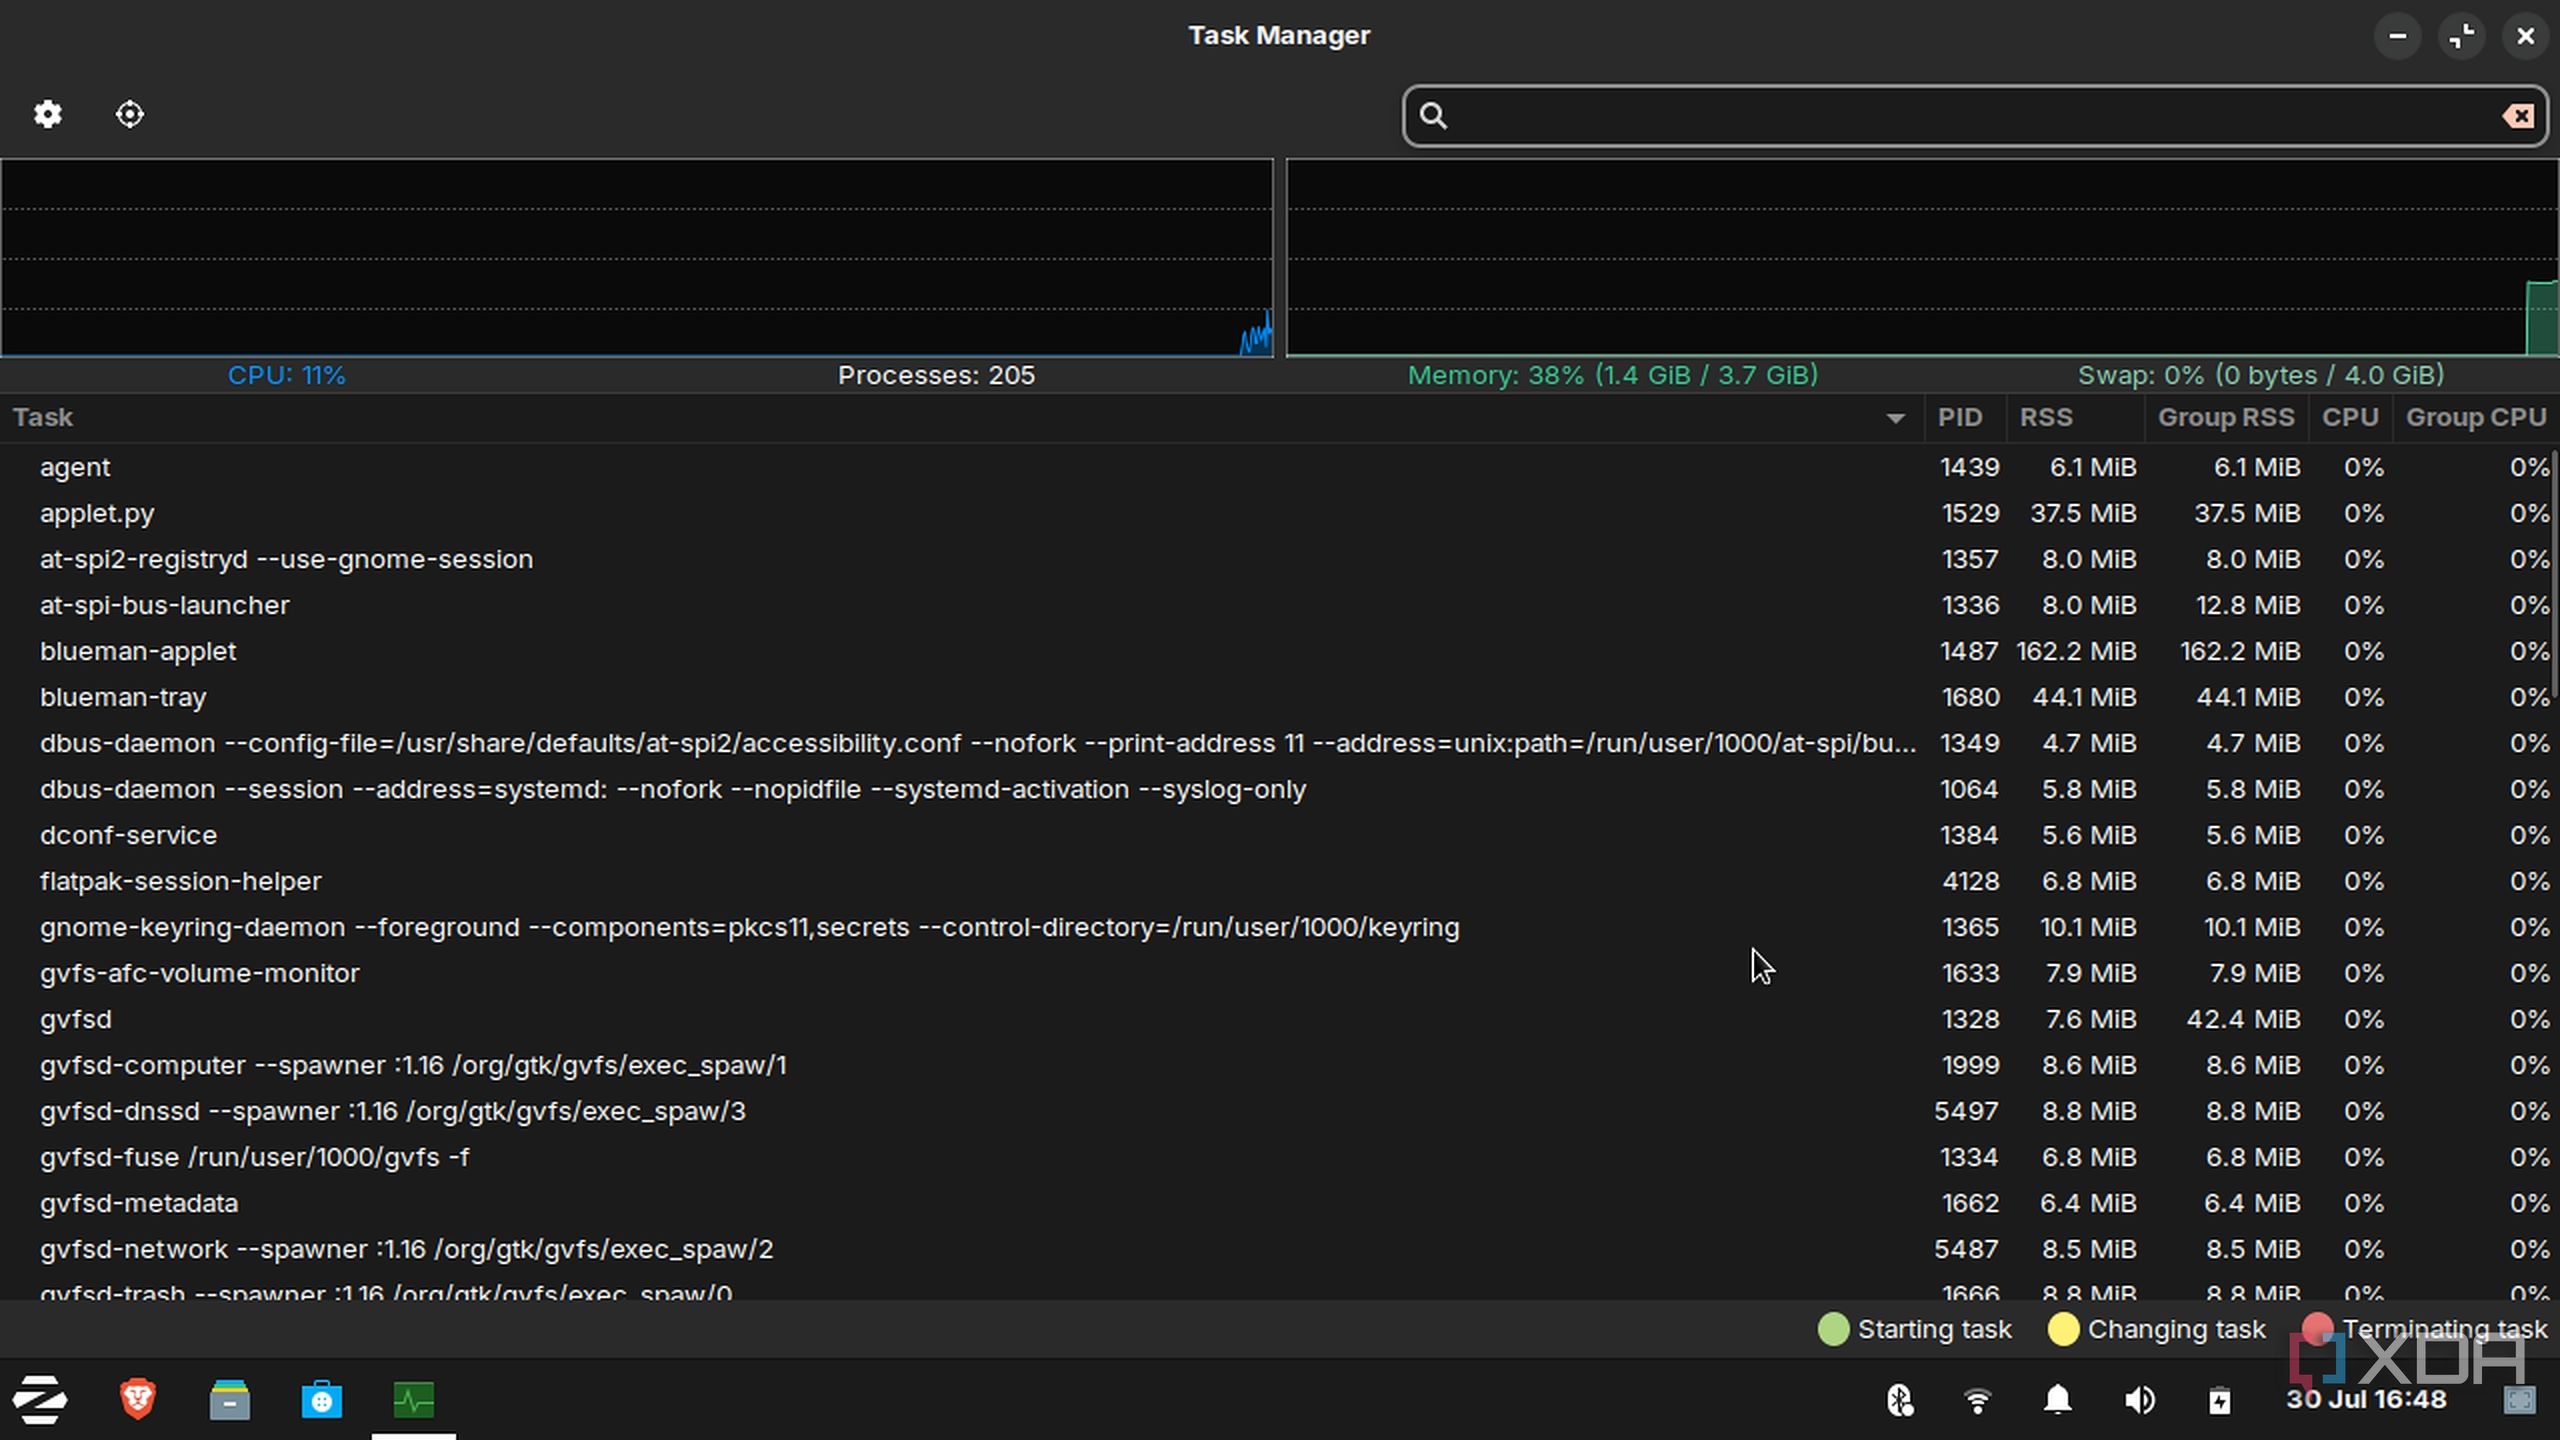Open the Wi-Fi network tray icon
The image size is (2560, 1440).
(x=1978, y=1400)
